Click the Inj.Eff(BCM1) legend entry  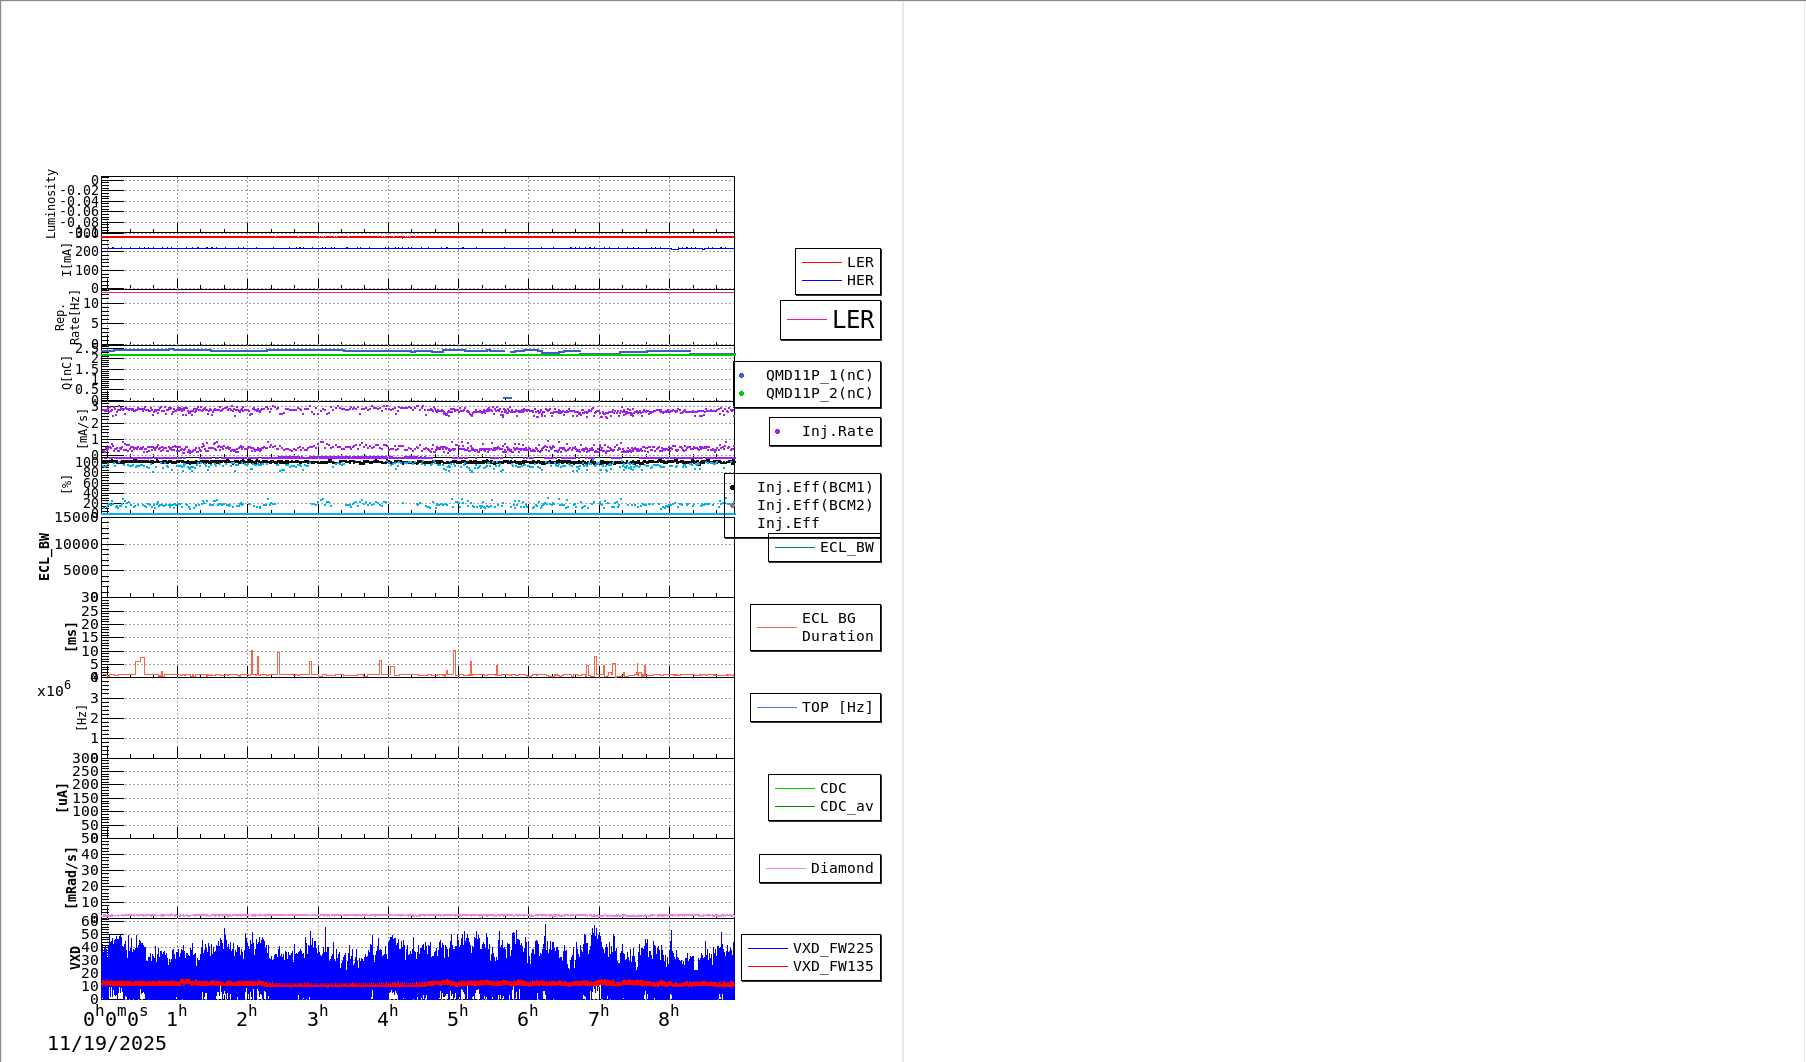point(814,488)
